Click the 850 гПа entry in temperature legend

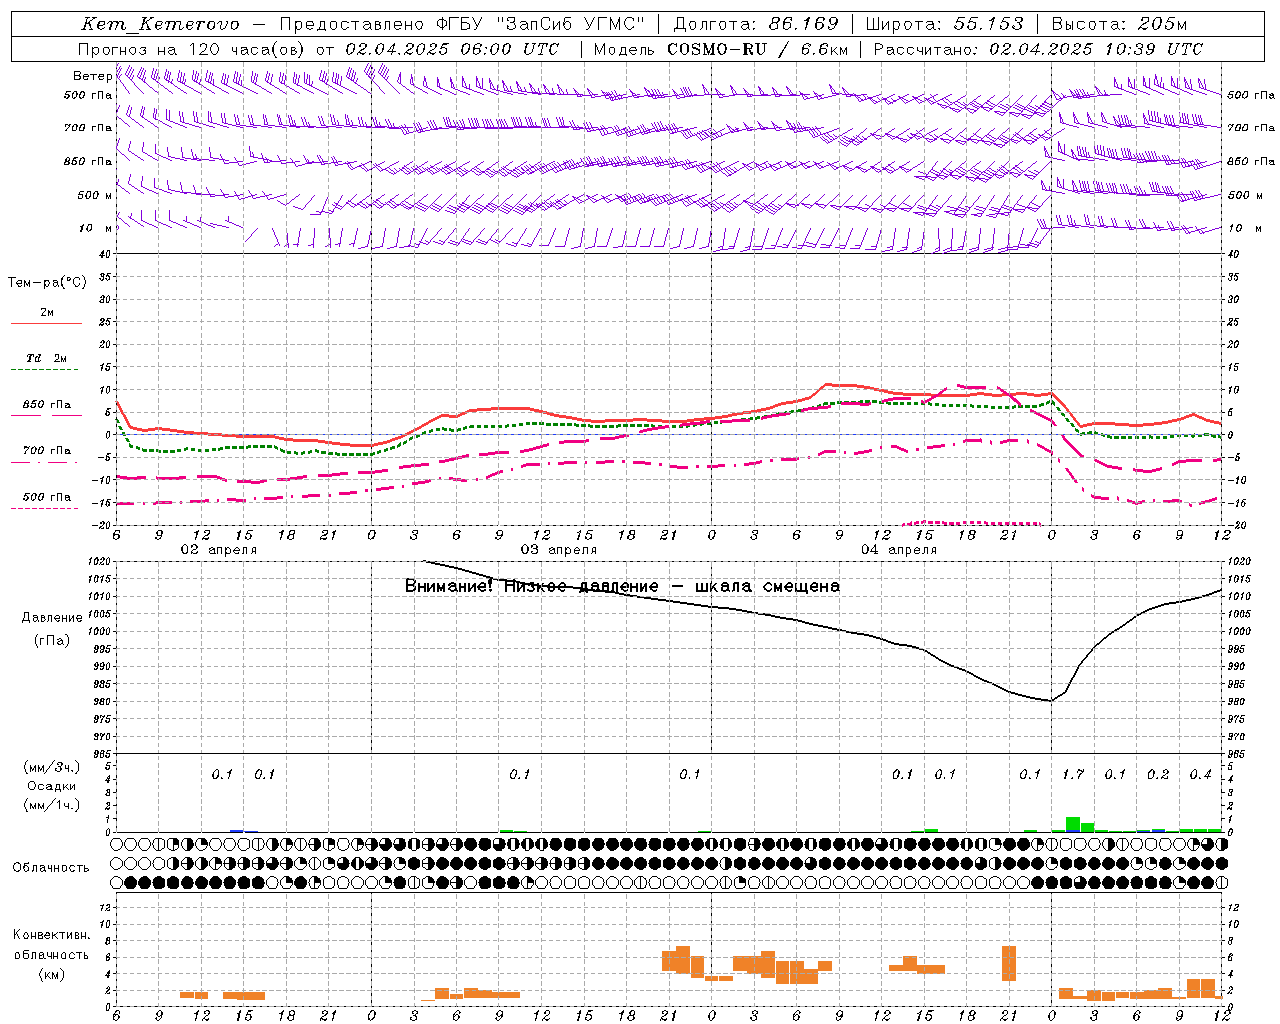pyautogui.click(x=46, y=405)
